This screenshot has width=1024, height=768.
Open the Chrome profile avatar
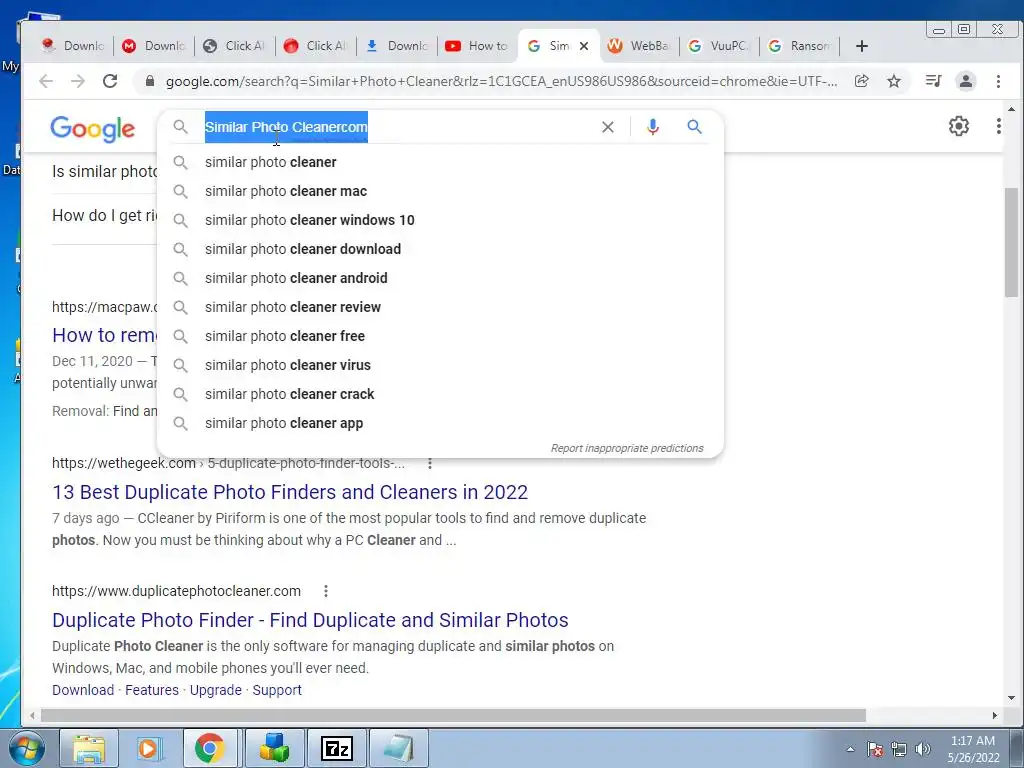click(x=965, y=81)
